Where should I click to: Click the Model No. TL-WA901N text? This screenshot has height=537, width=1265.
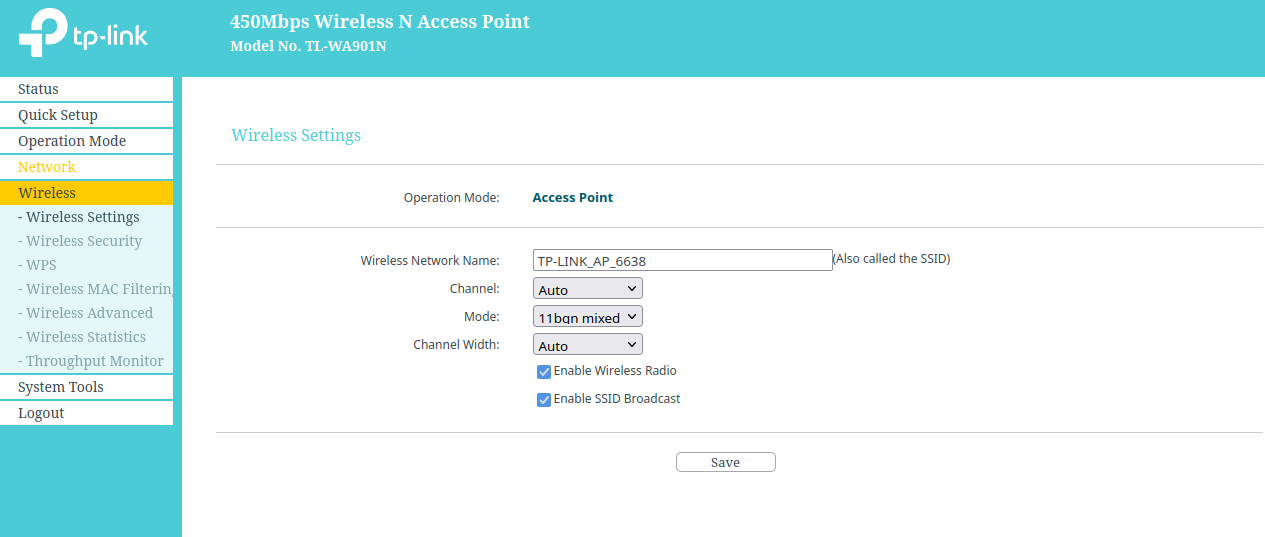(x=308, y=46)
